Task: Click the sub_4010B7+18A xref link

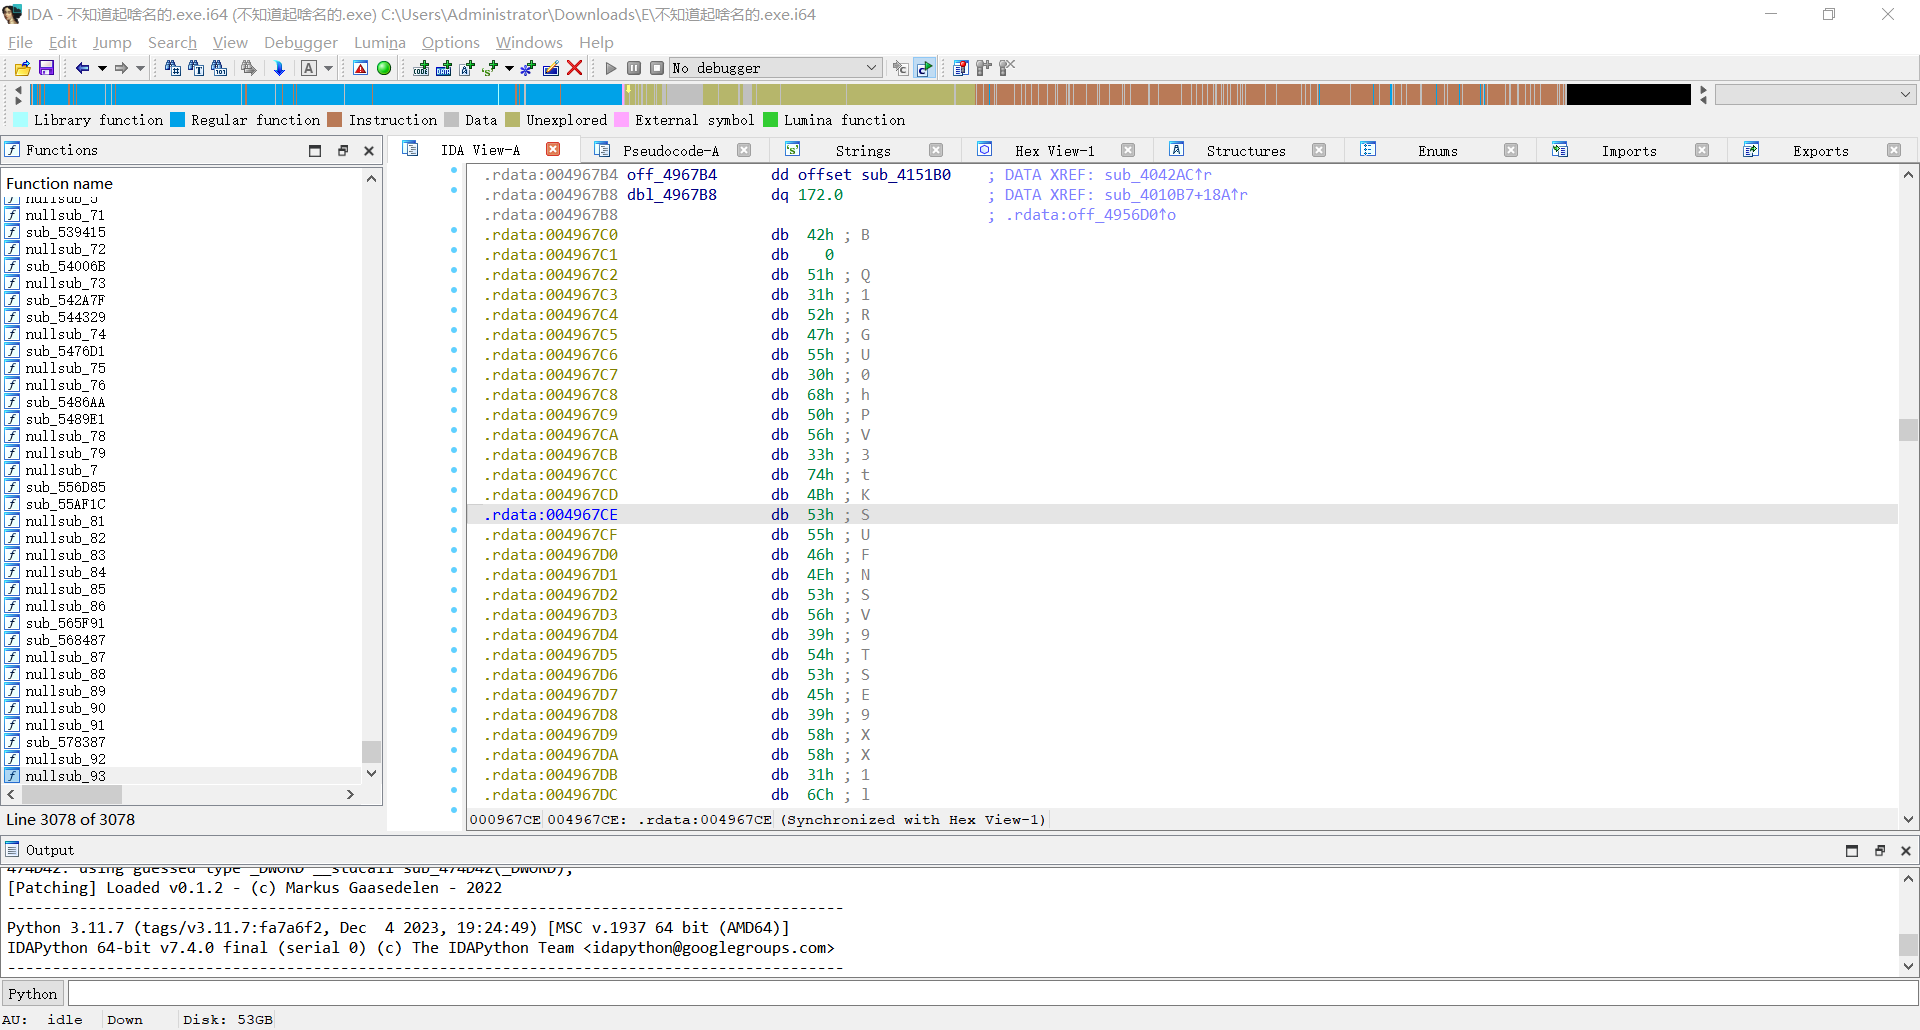Action: tap(1175, 194)
